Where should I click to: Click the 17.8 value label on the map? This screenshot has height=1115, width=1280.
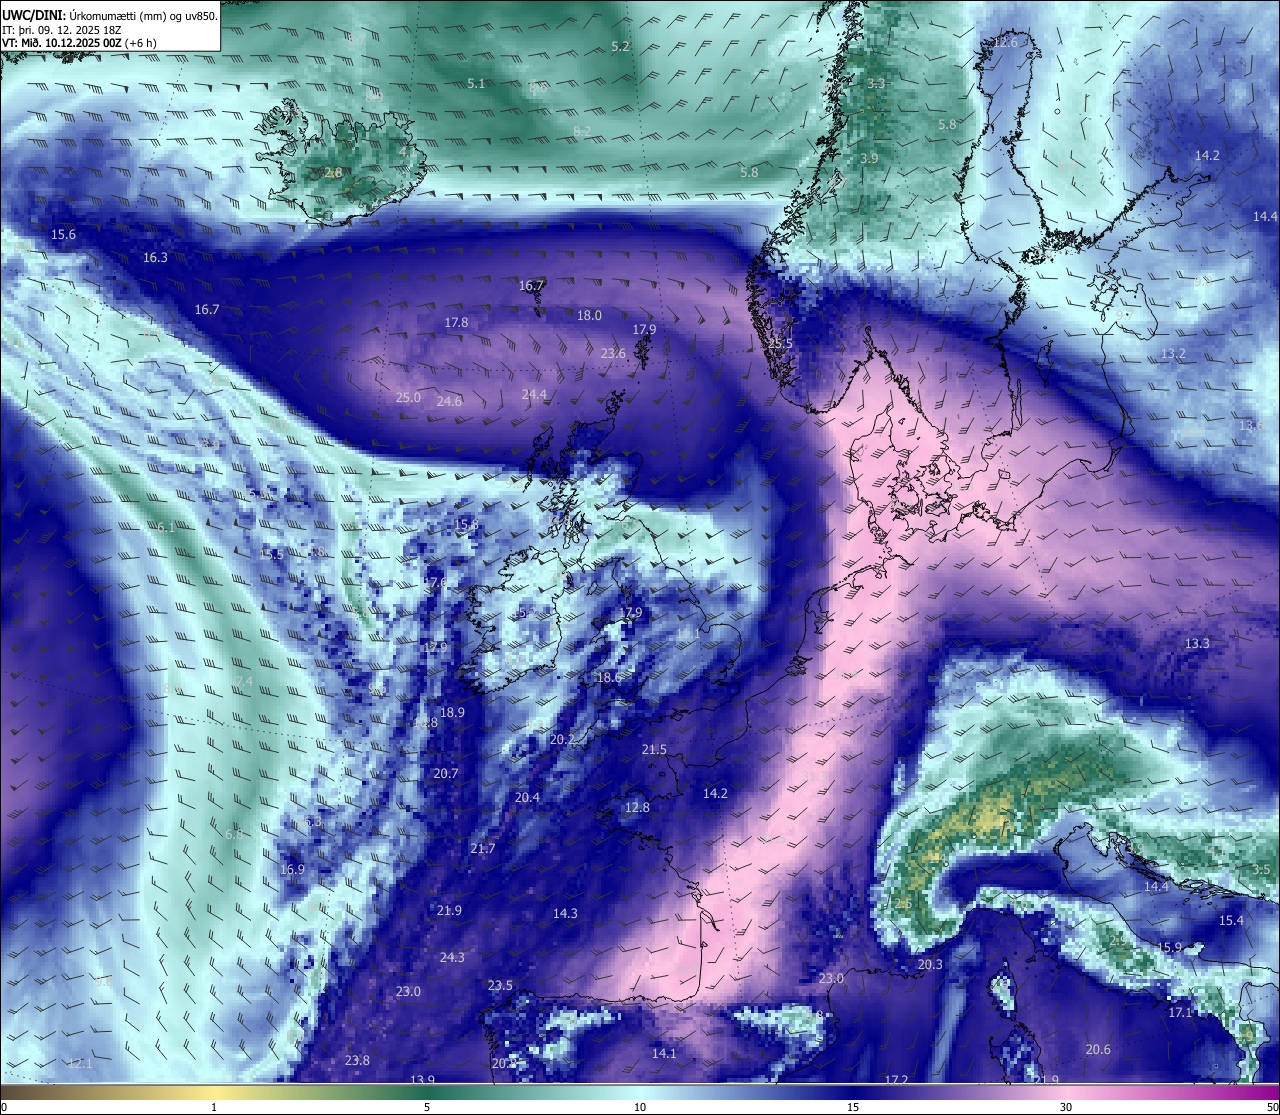coord(456,323)
